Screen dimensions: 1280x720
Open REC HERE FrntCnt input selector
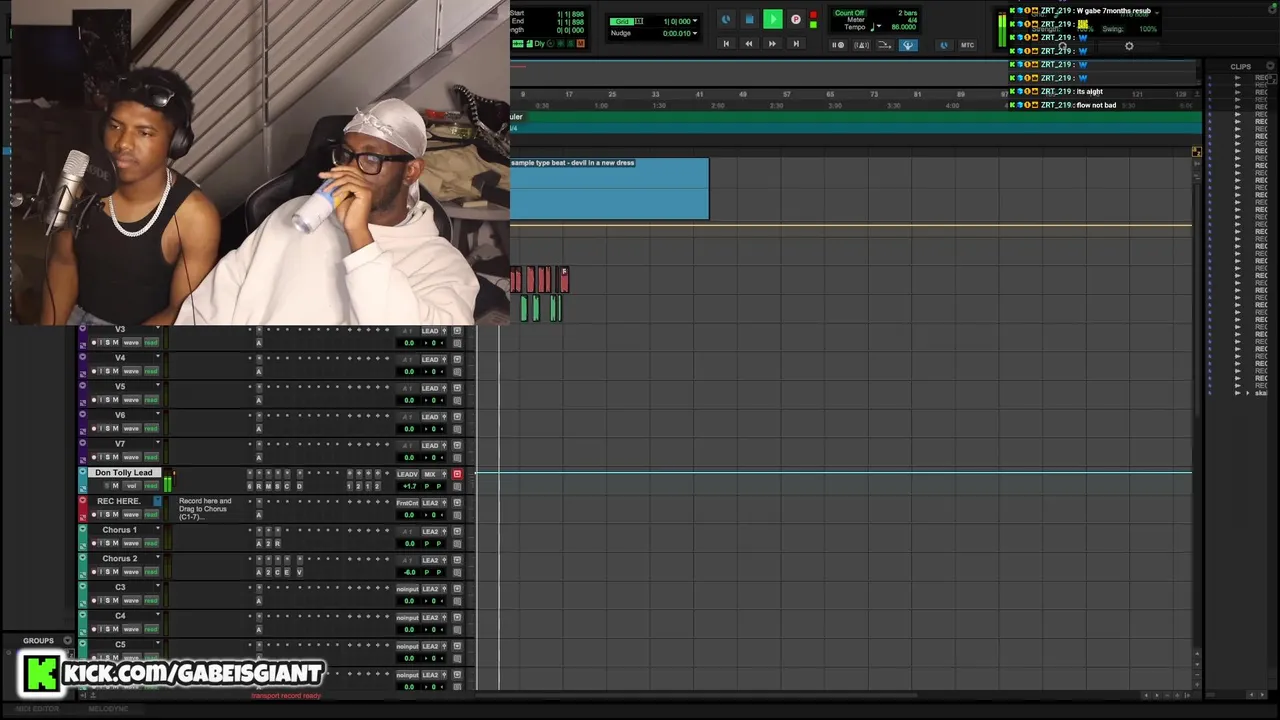coord(407,503)
